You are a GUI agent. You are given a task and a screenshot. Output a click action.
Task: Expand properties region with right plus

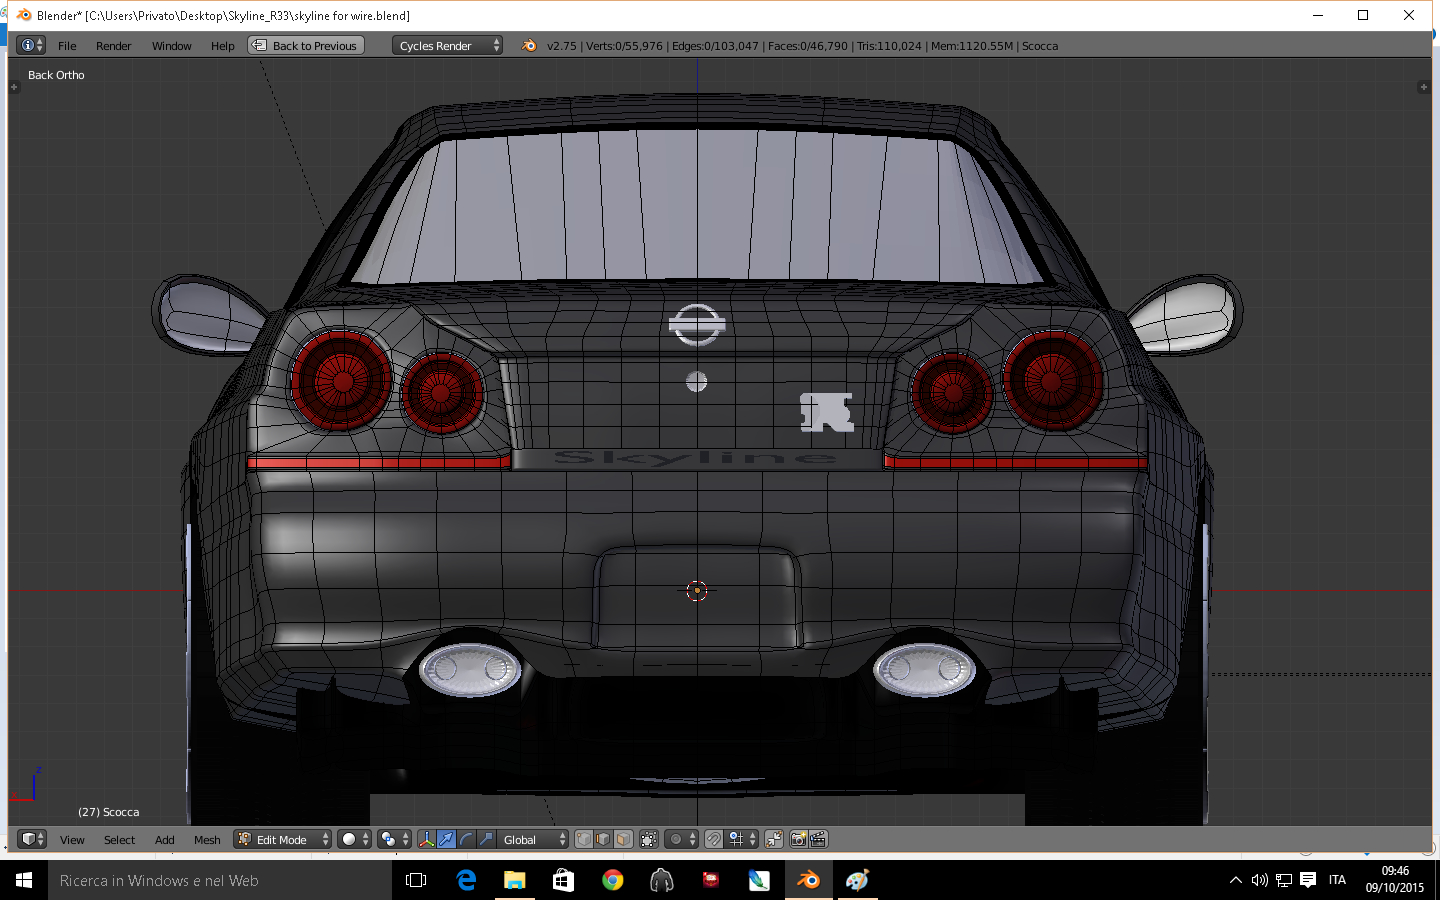(x=1423, y=87)
